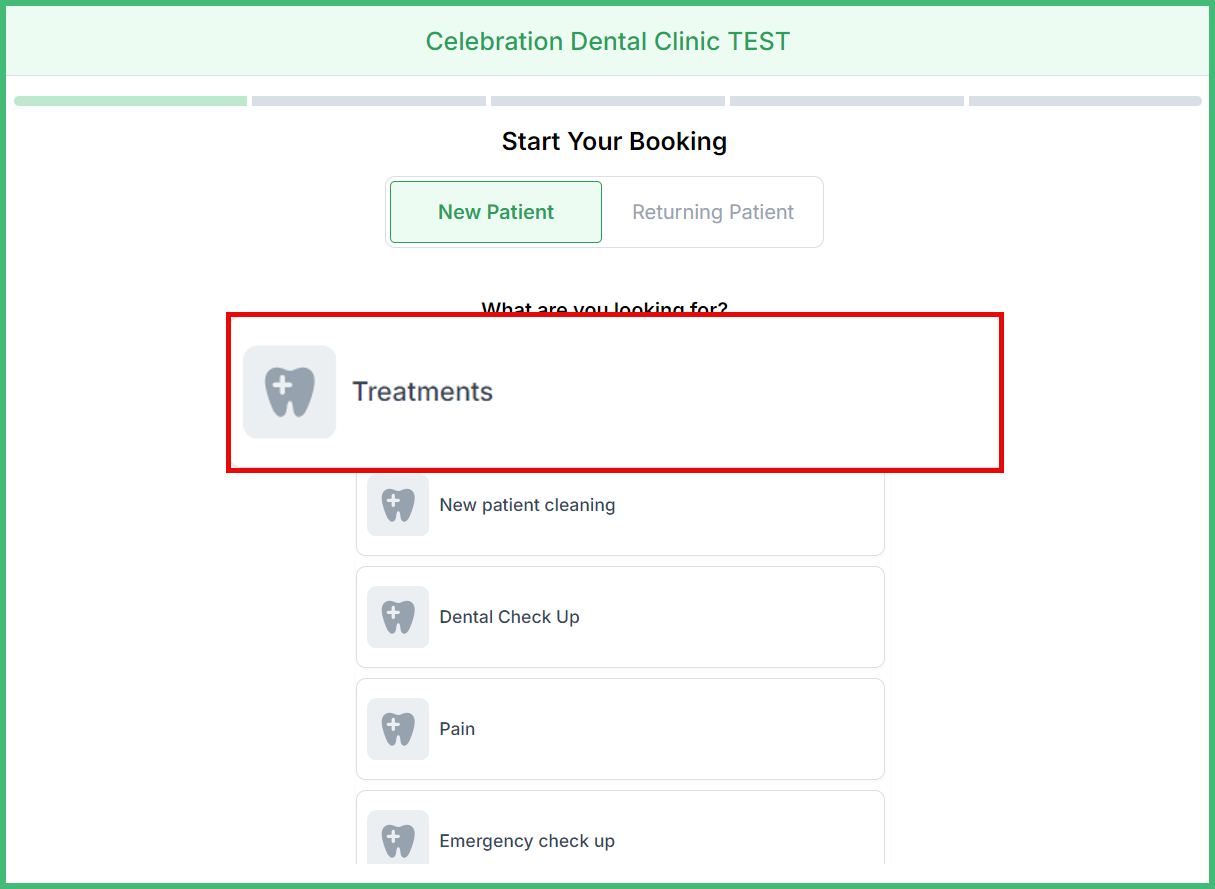Image resolution: width=1215 pixels, height=889 pixels.
Task: Collapse the highlighted Treatments category
Action: tap(615, 392)
